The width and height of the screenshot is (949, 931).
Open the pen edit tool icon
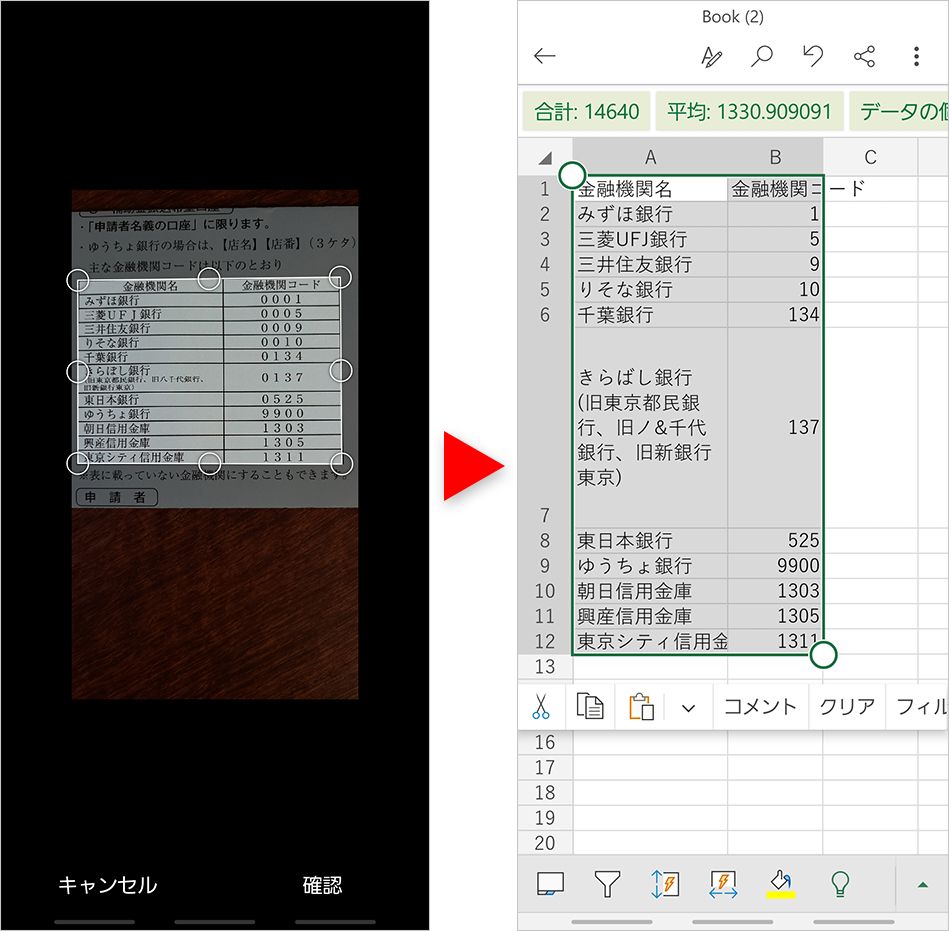pos(711,56)
